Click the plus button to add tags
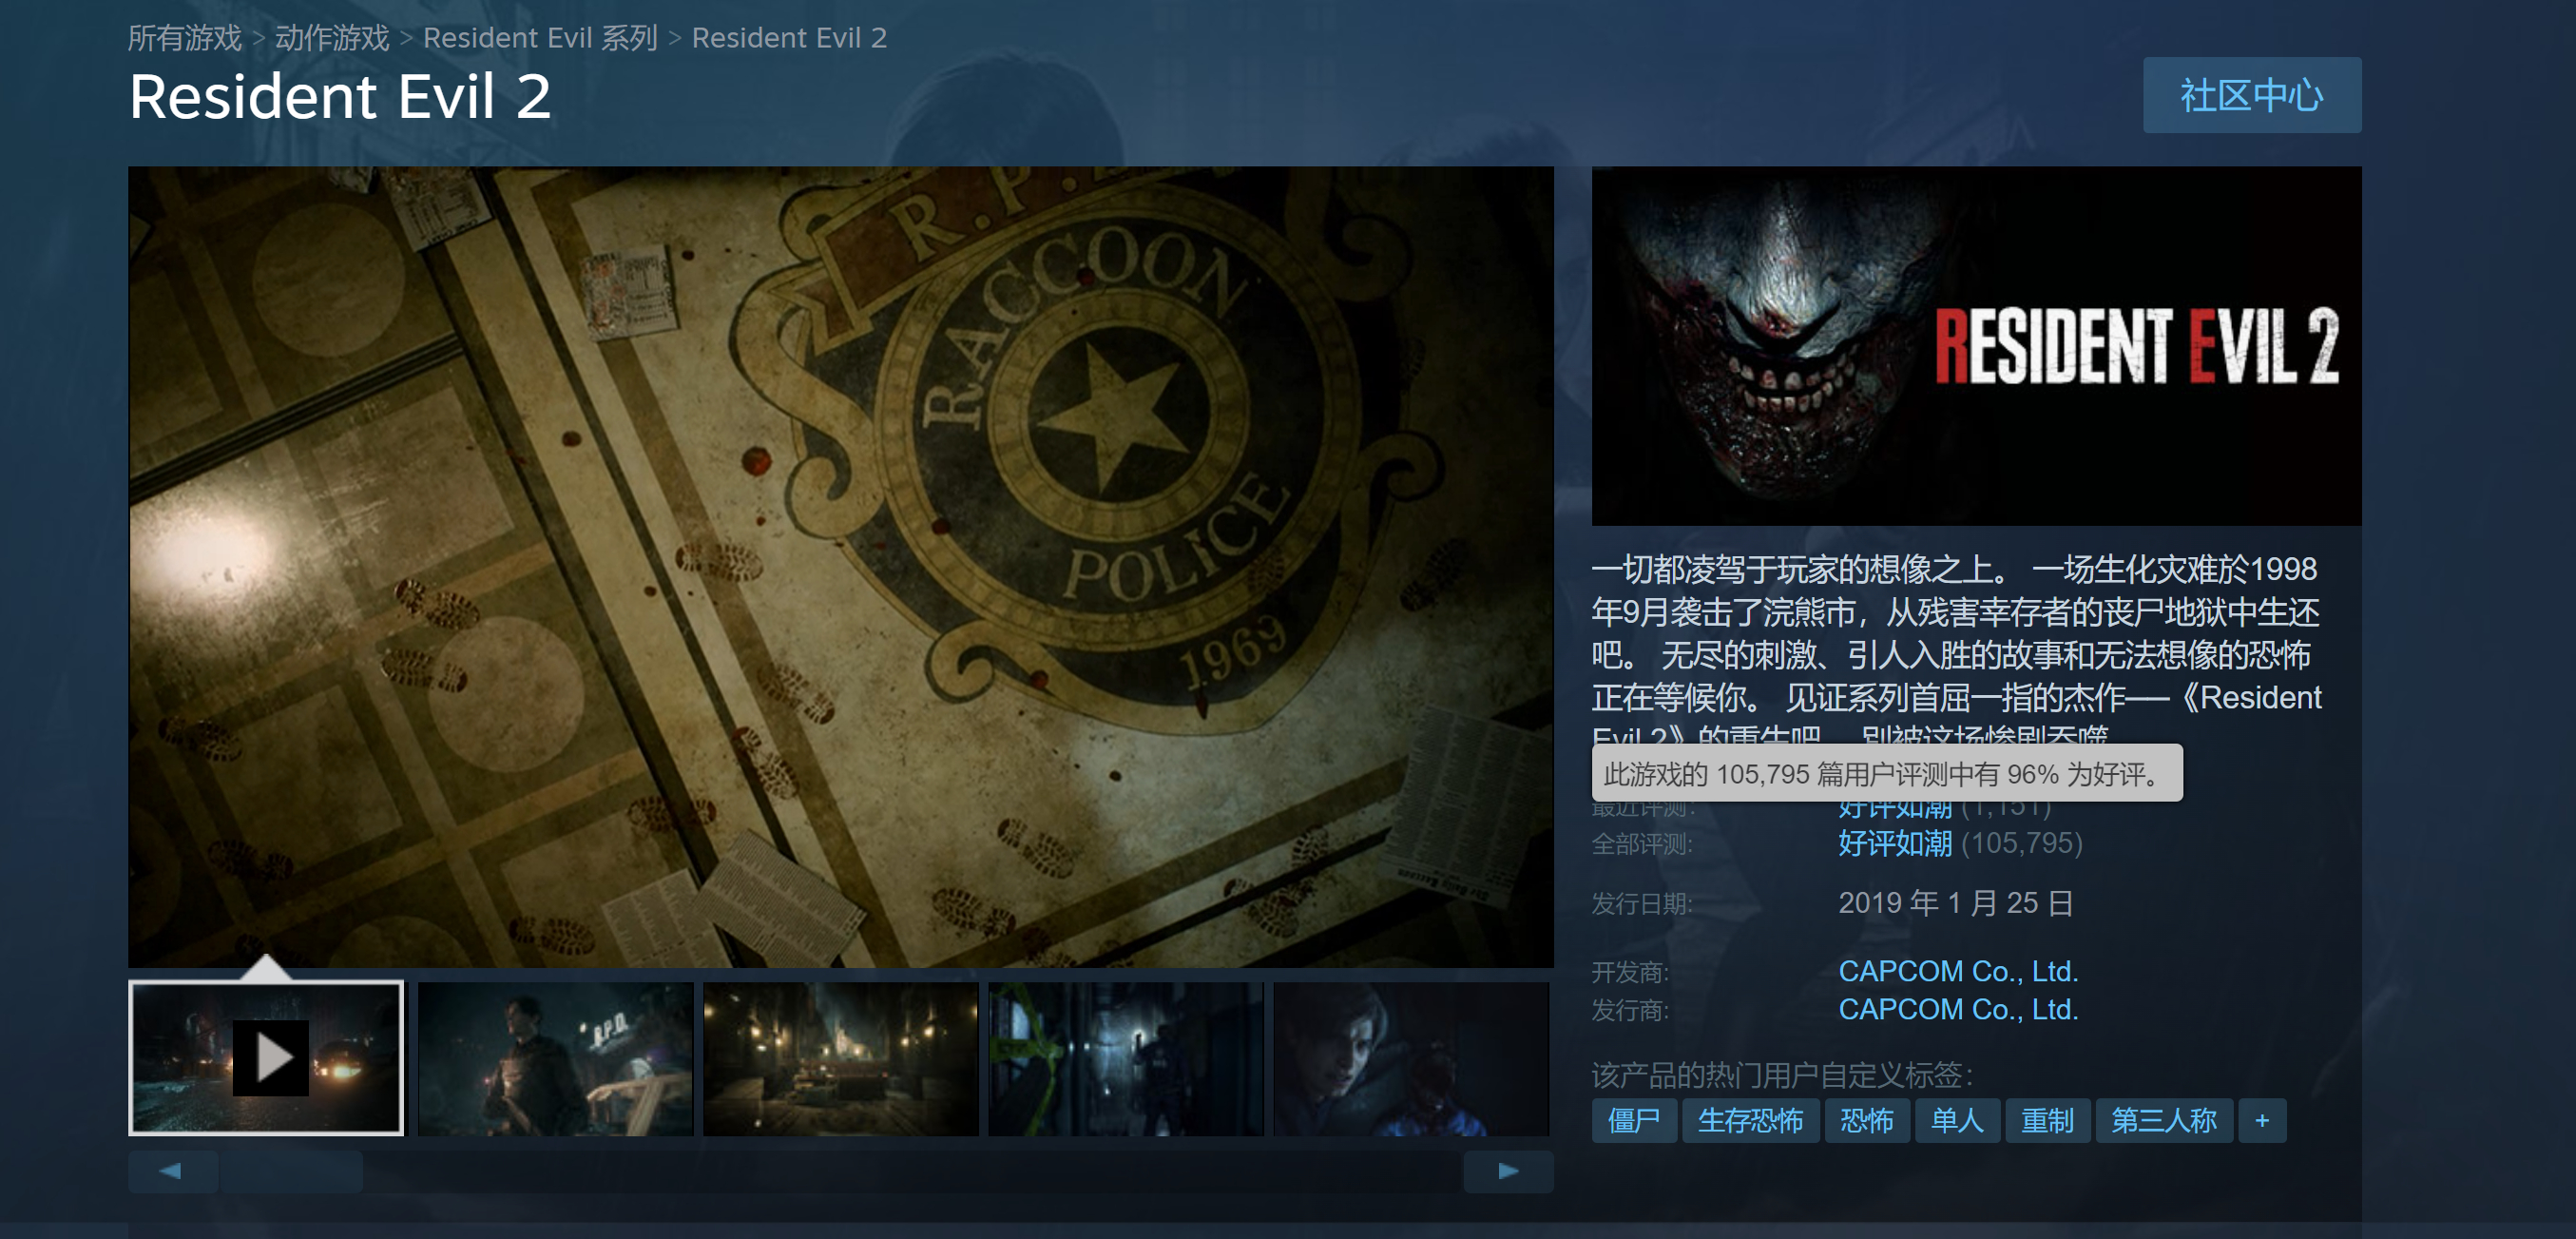Screen dimensions: 2576x1239 (x=2262, y=1120)
